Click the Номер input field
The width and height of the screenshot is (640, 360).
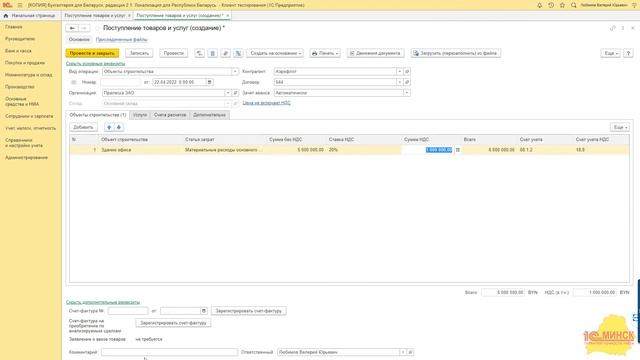(120, 82)
